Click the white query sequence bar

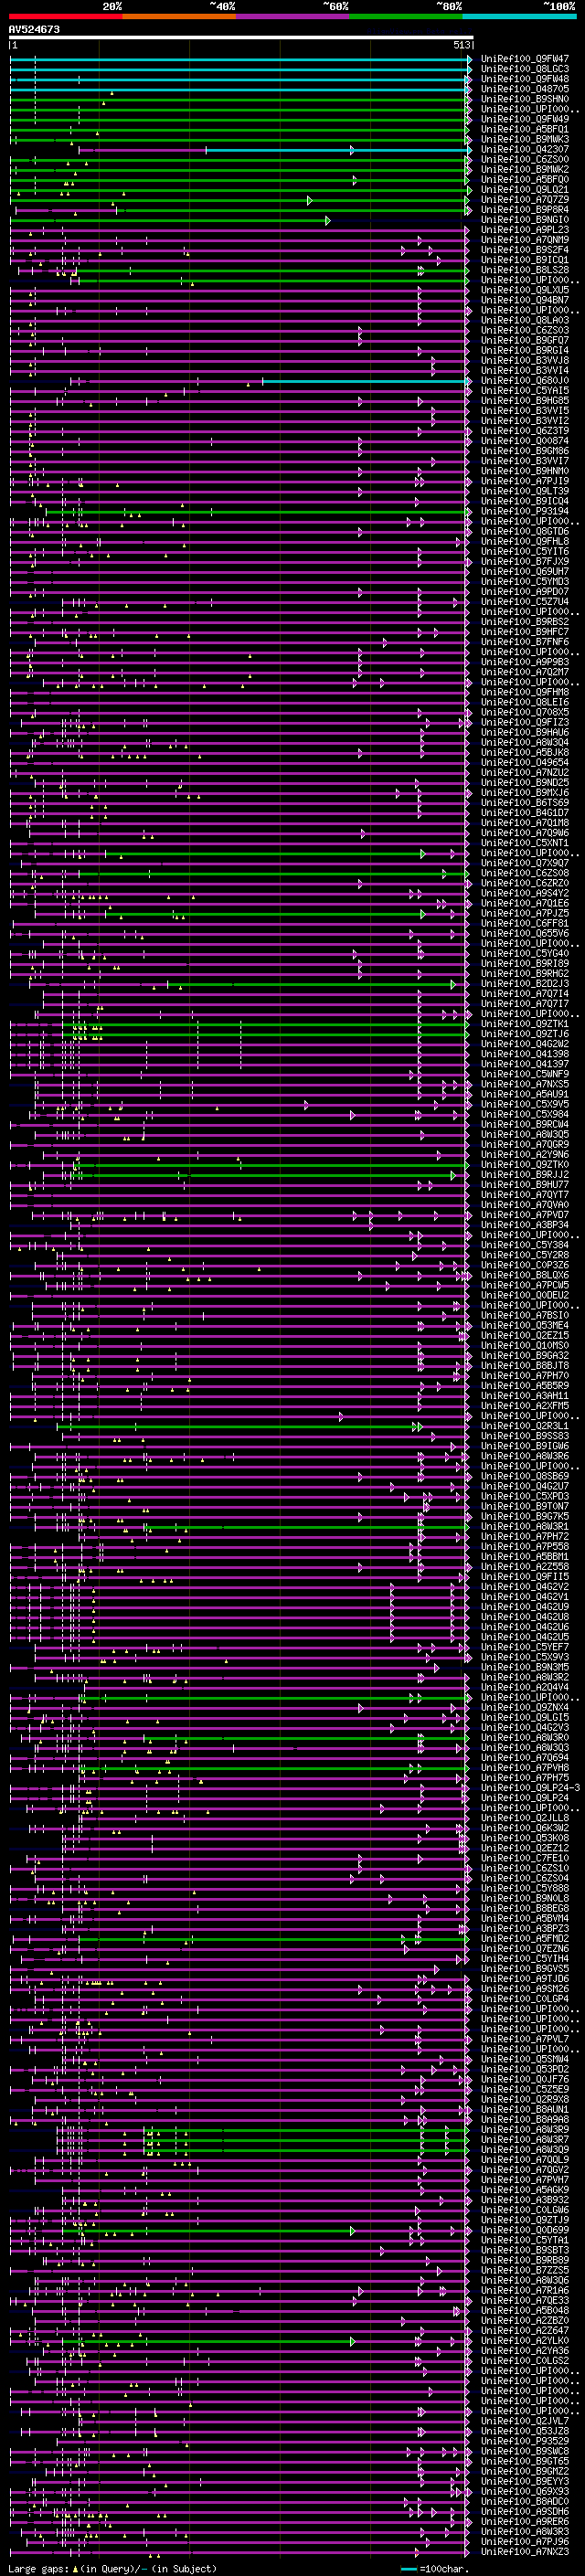pos(241,38)
